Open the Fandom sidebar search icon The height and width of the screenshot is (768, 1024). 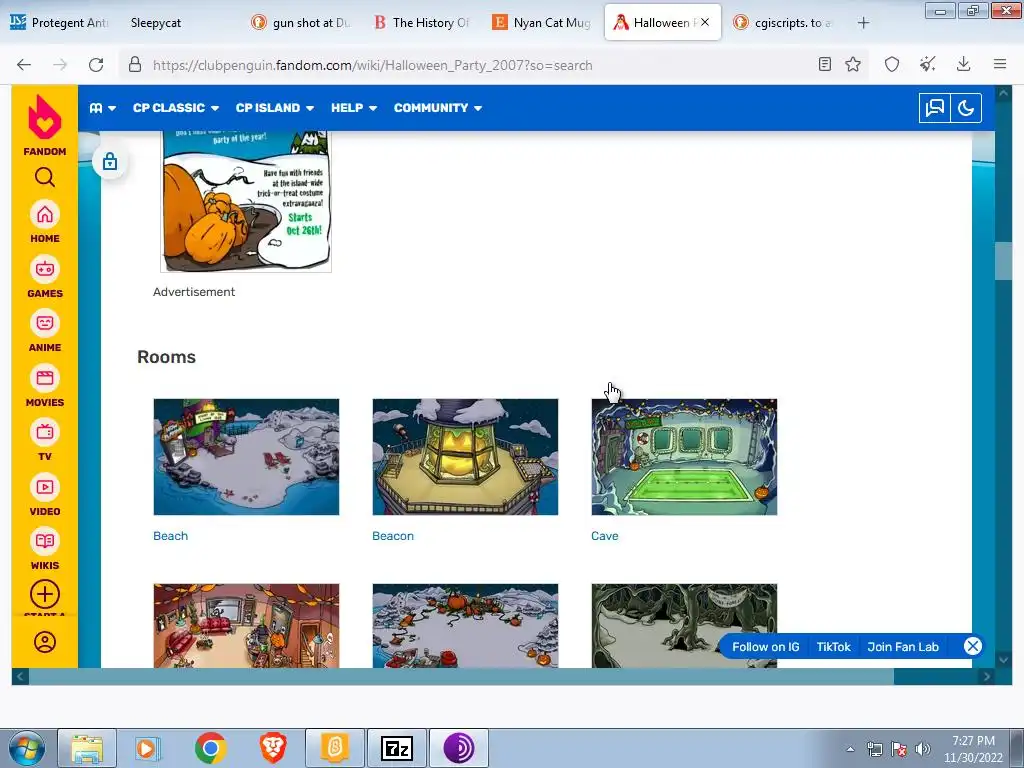[44, 177]
